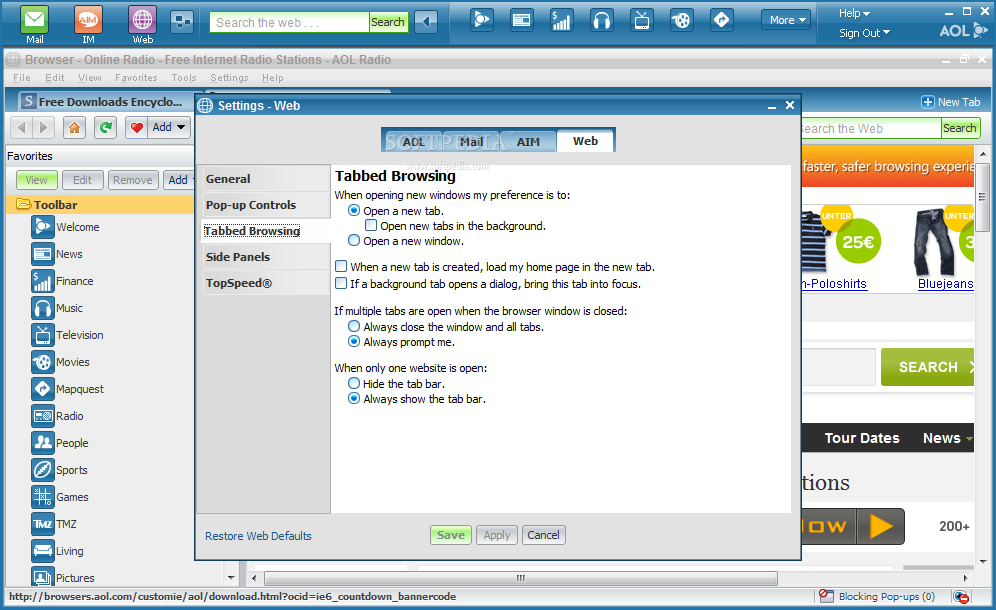Open People in Favorites list

point(60,443)
